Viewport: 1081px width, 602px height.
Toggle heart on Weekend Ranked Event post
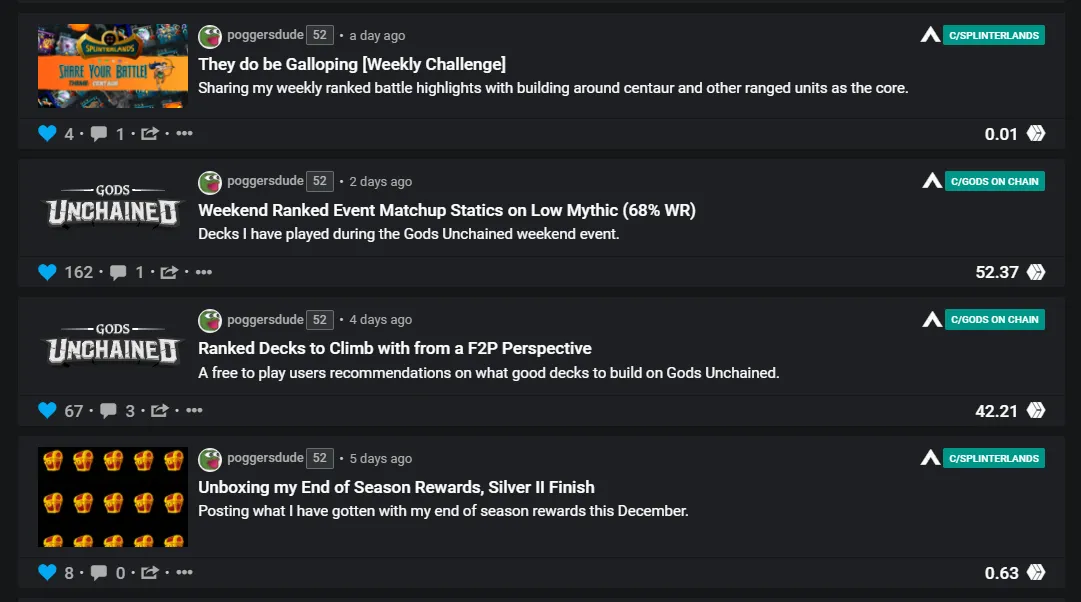[47, 272]
